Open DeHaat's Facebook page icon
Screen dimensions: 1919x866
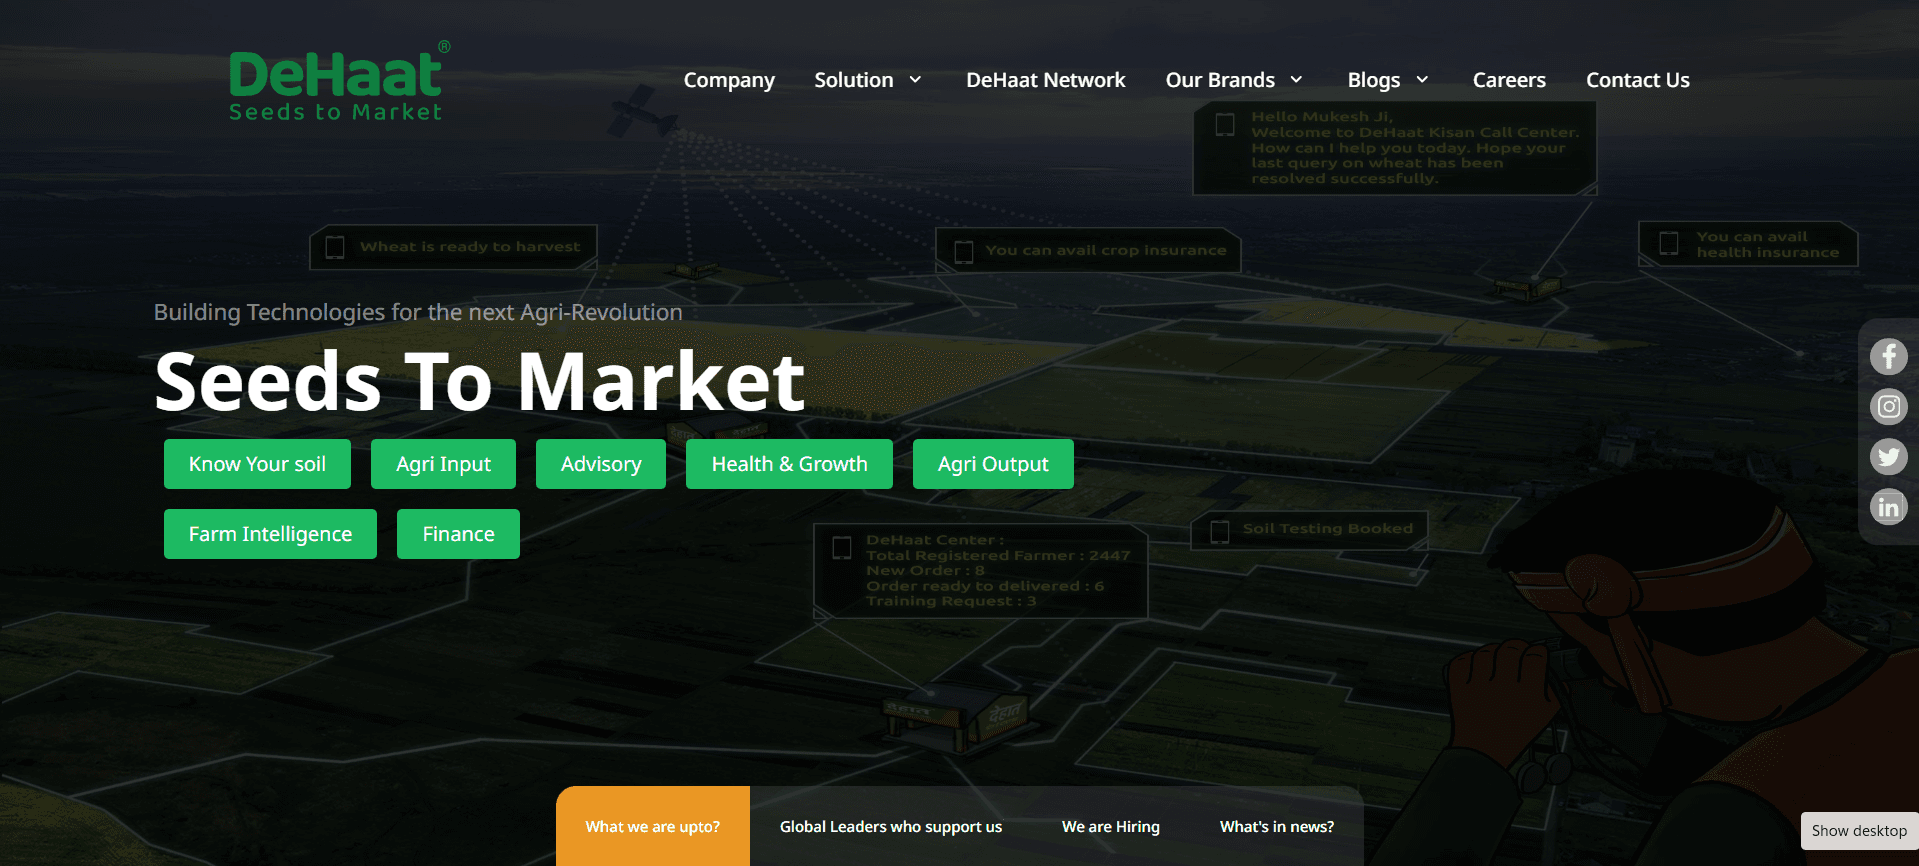(1888, 357)
